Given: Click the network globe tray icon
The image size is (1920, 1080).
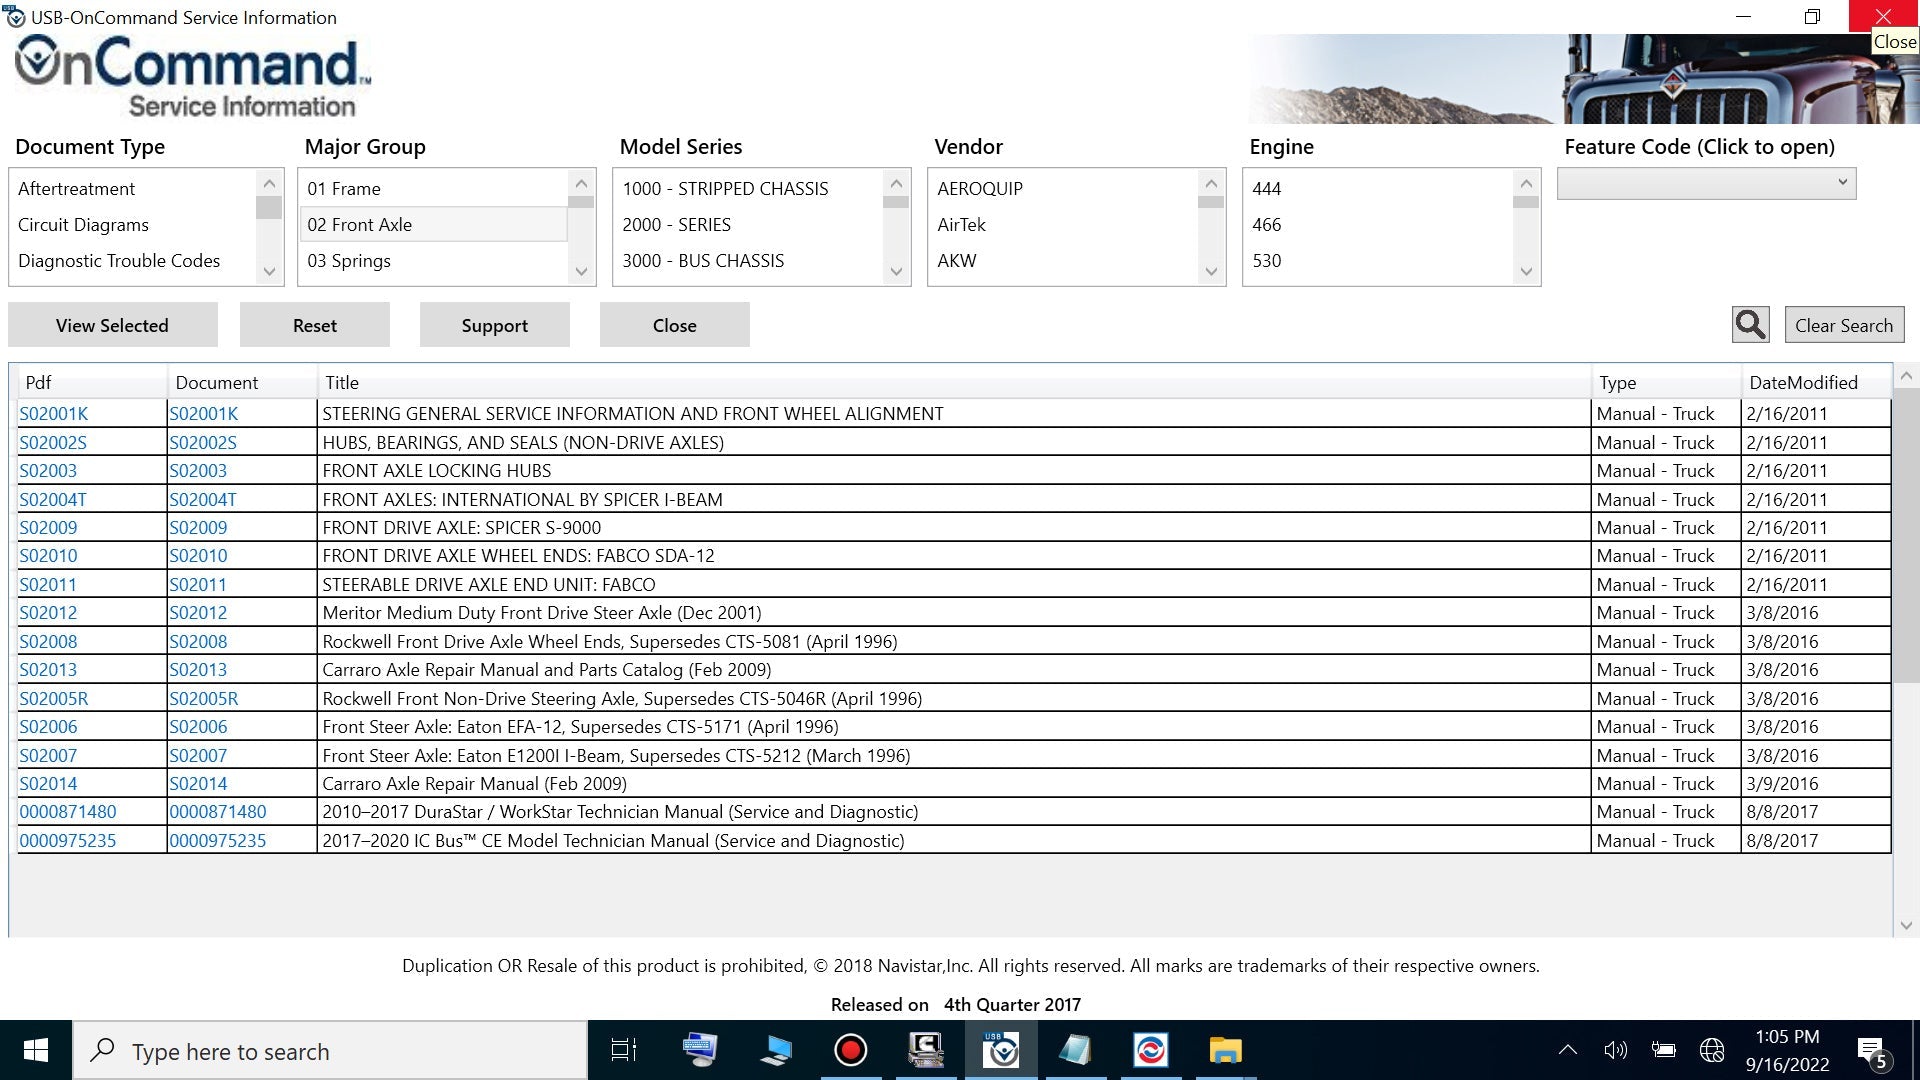Looking at the screenshot, I should point(1712,1050).
